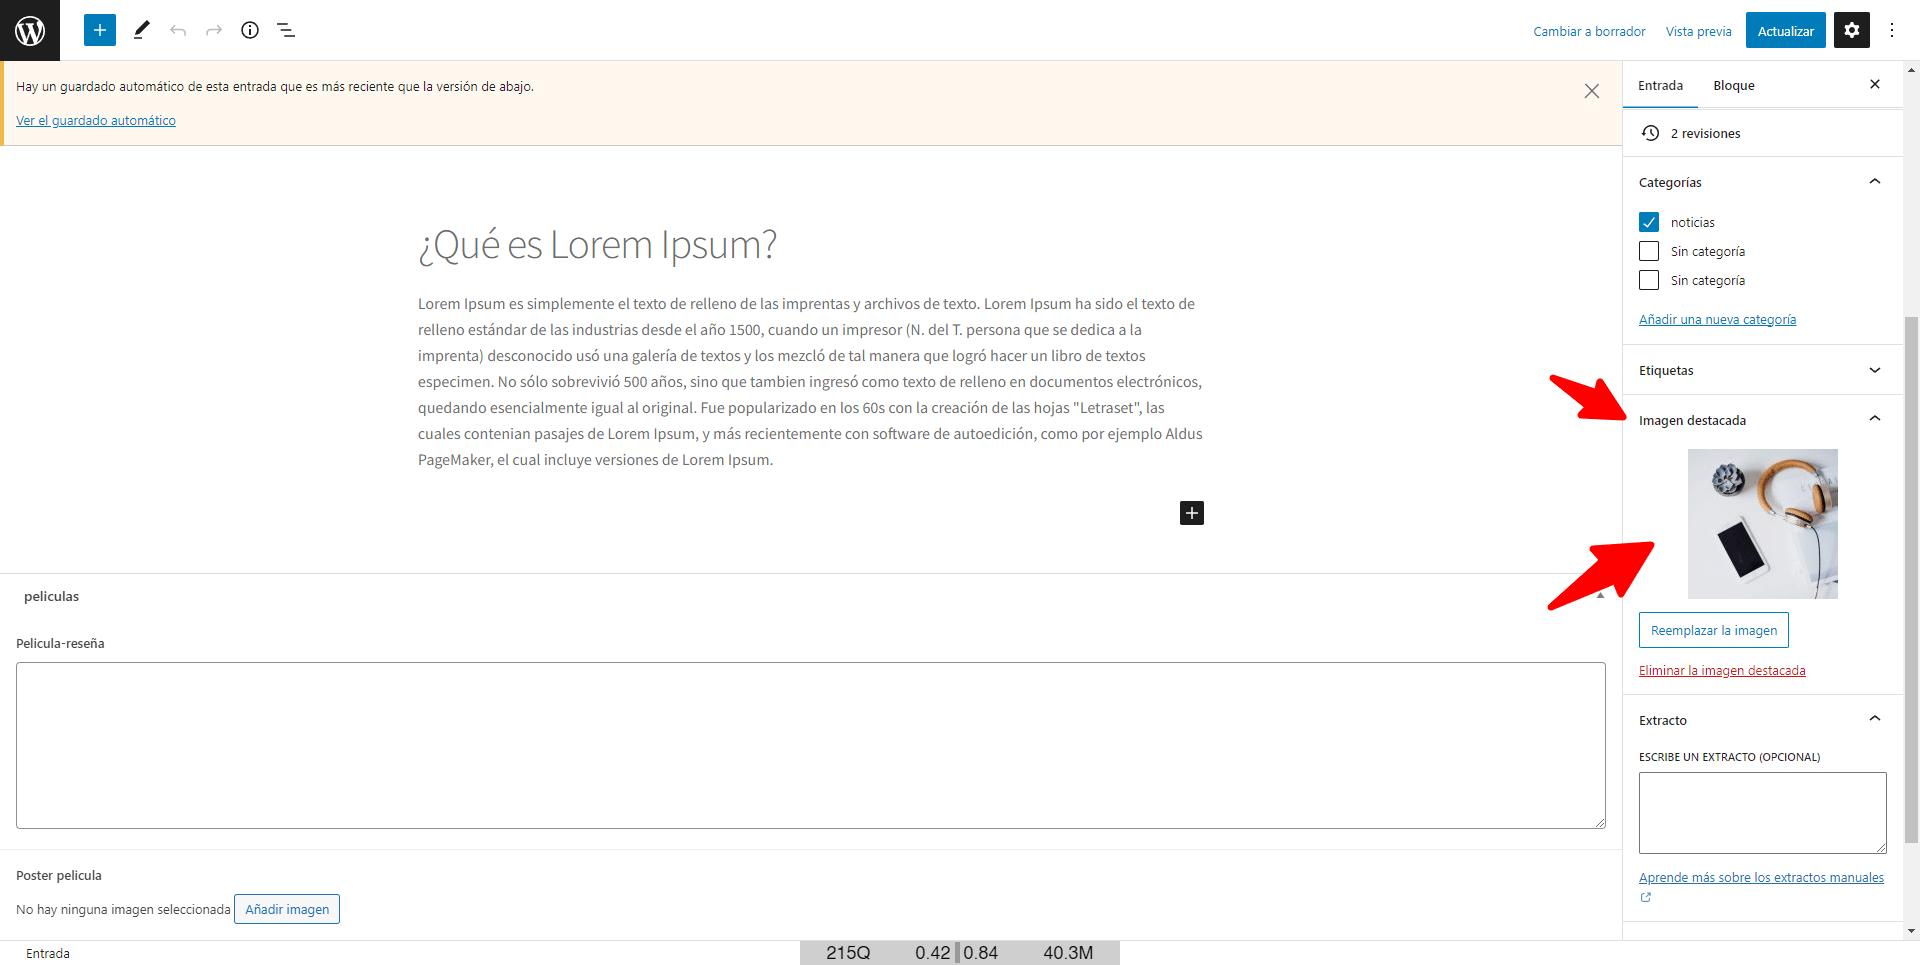Click the Actualizar button
Viewport: 1920px width, 965px height.
(1786, 30)
